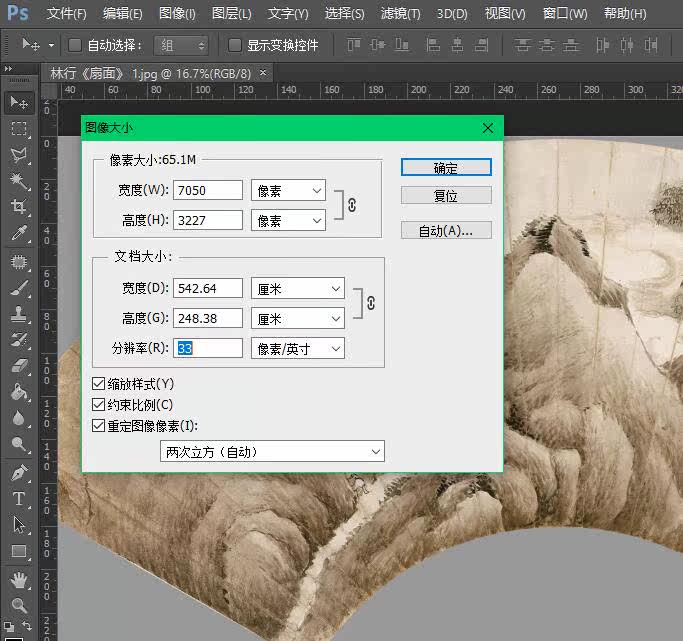Uncheck 约束比例(C) checkbox
This screenshot has height=641, width=683.
point(98,405)
